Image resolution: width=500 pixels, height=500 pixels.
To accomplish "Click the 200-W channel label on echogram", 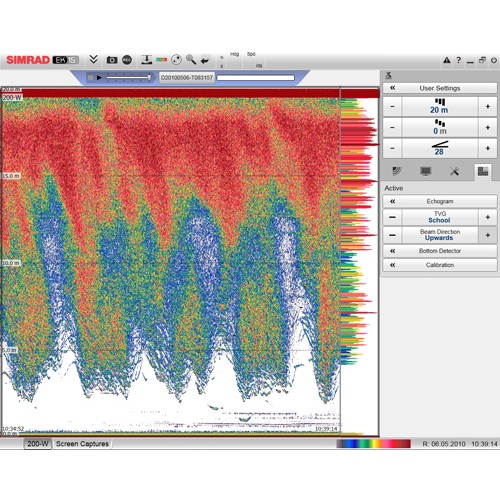I will pos(12,98).
